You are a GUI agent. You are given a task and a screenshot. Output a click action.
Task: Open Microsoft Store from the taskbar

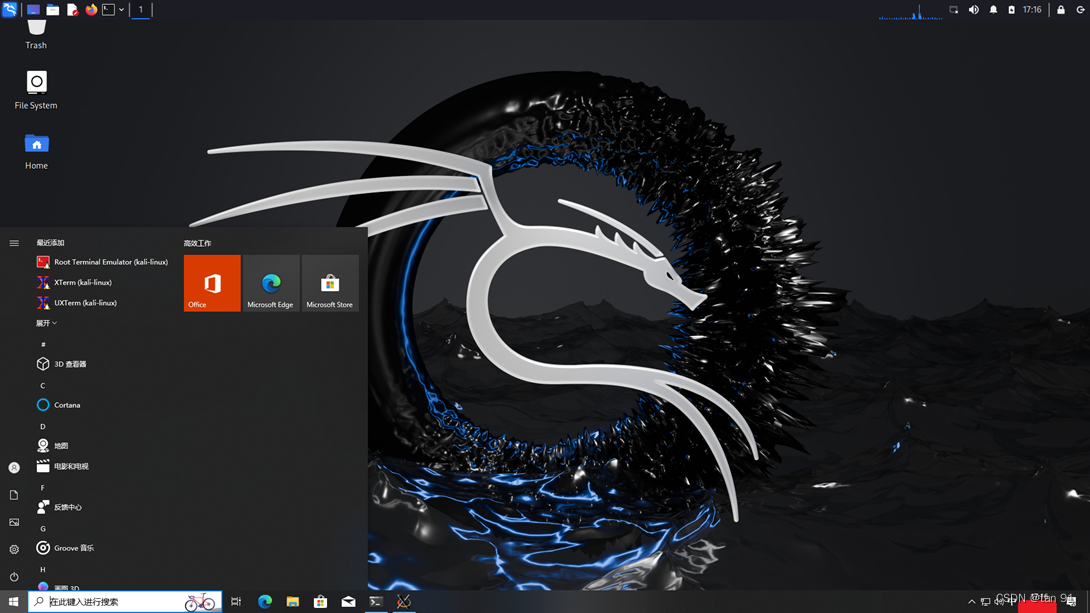tap(320, 602)
